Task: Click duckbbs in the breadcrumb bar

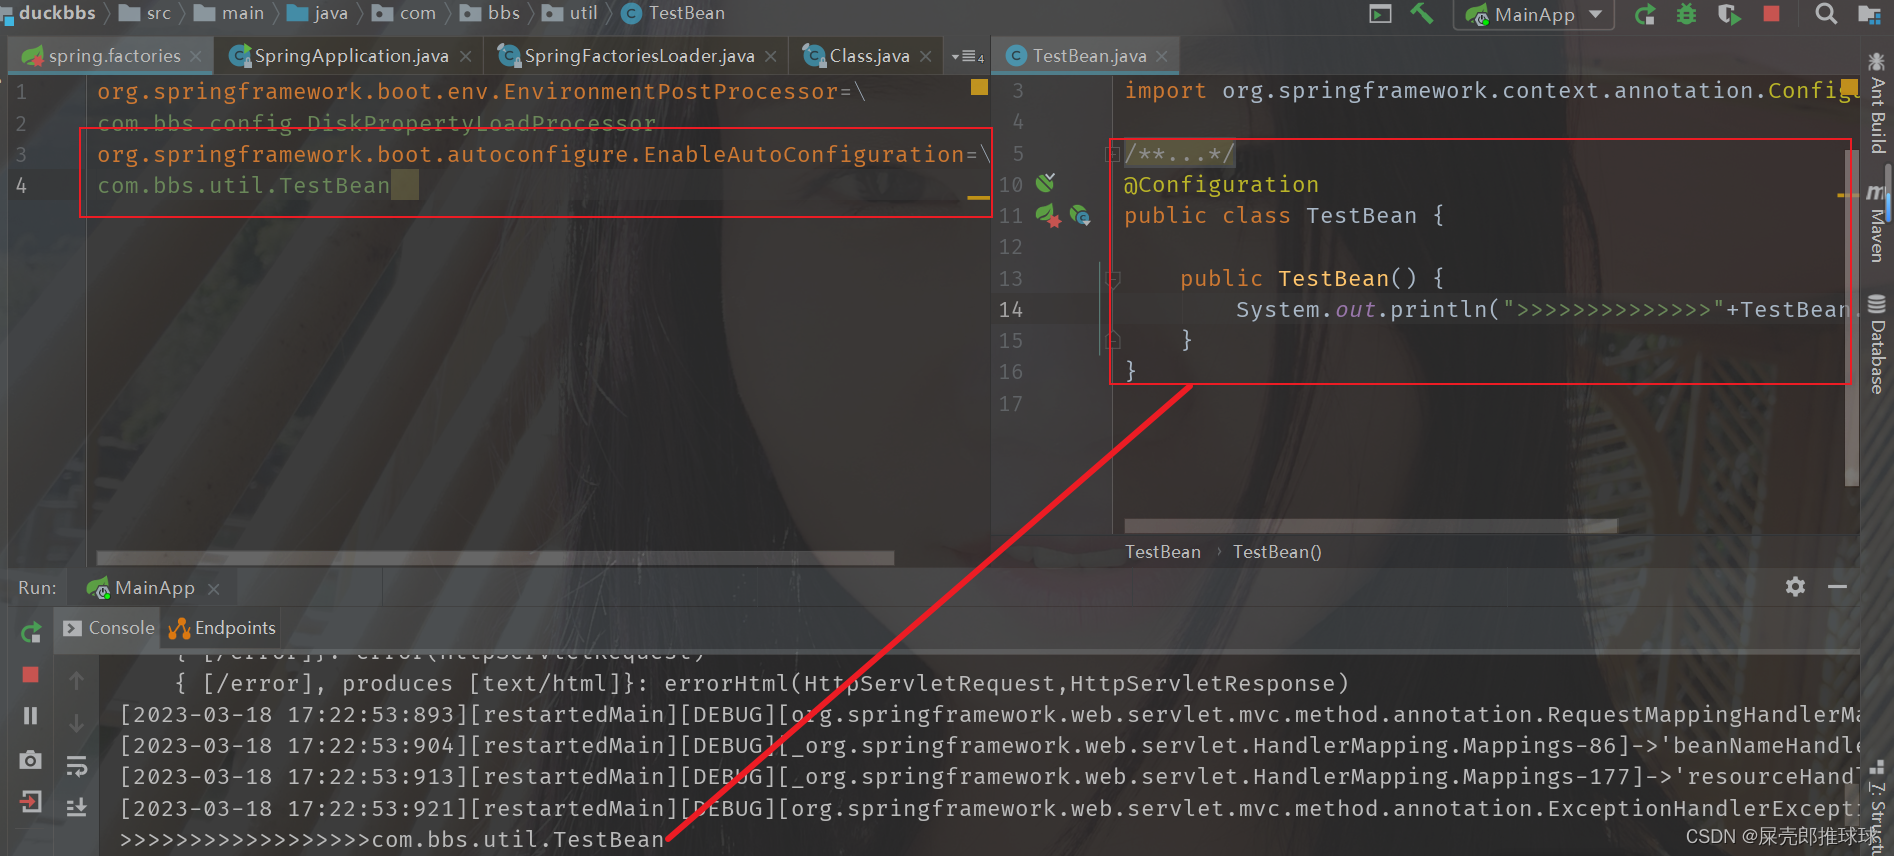Action: point(57,13)
